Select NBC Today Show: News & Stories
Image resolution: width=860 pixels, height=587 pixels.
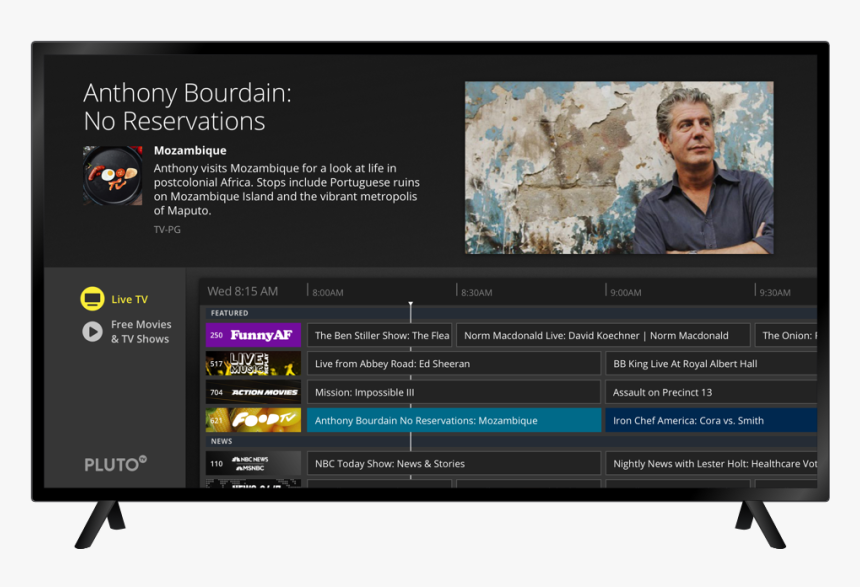[454, 464]
